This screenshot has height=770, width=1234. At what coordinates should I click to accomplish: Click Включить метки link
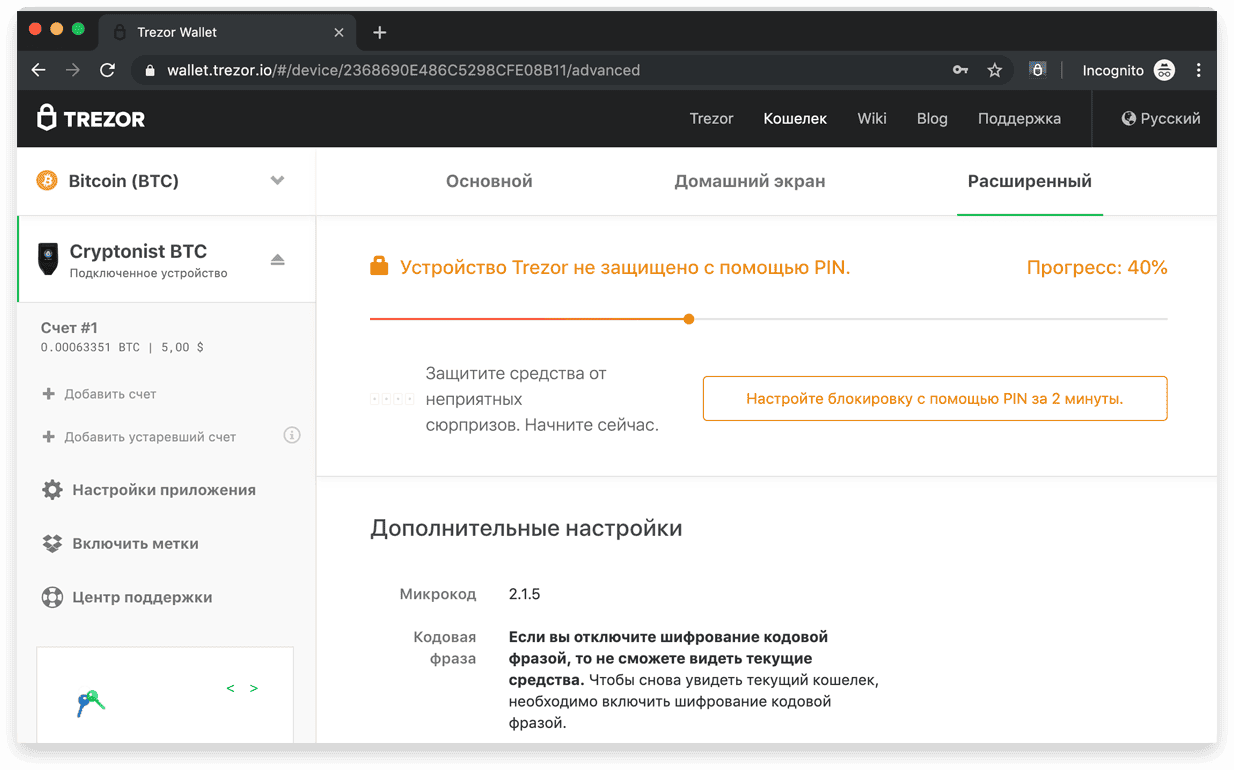[x=135, y=544]
